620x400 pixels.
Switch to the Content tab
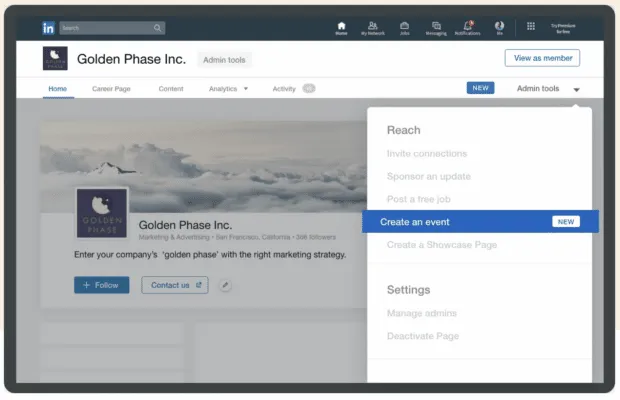point(171,89)
